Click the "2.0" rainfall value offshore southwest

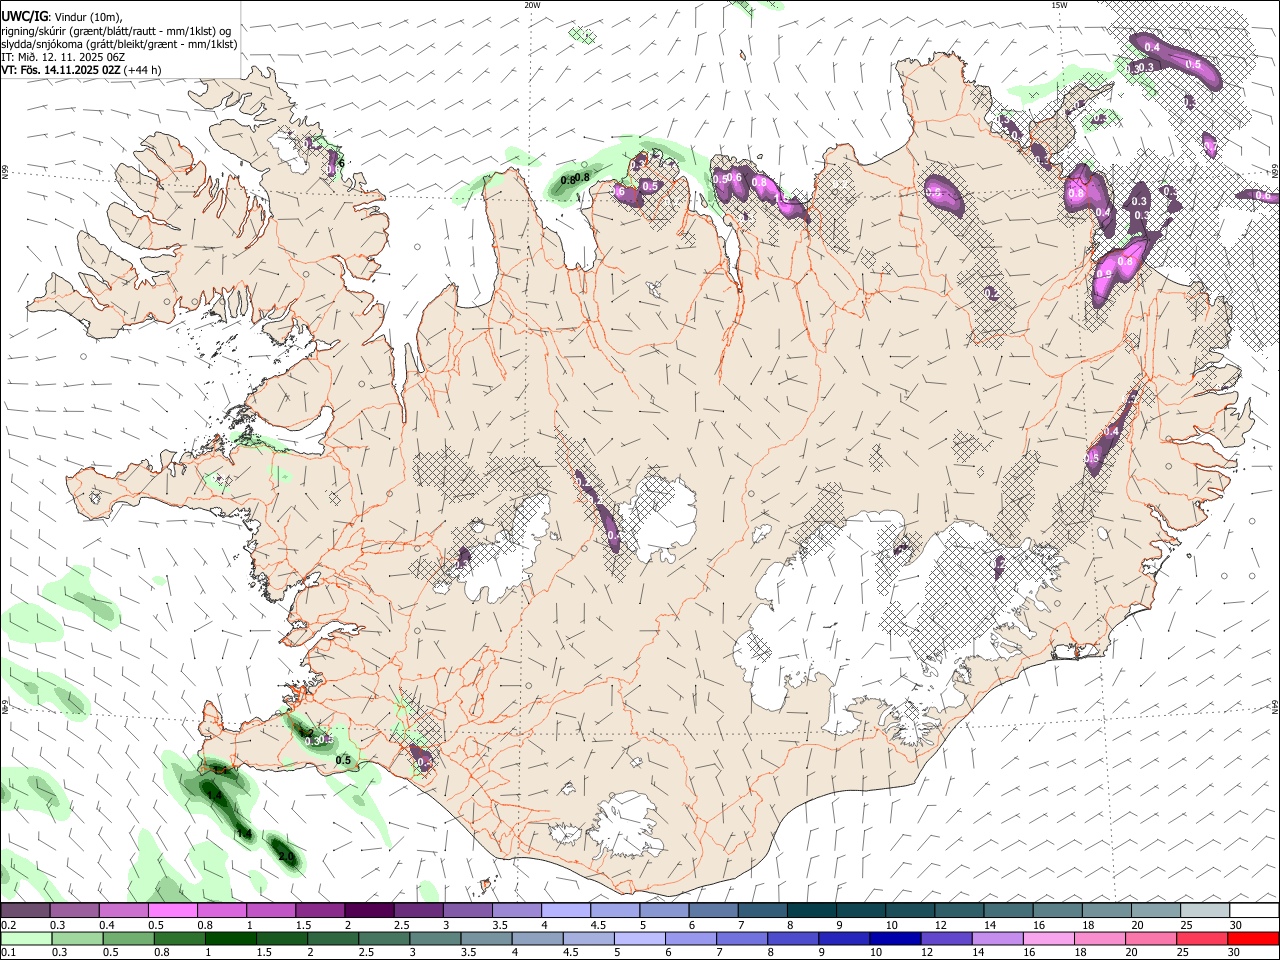pyautogui.click(x=286, y=857)
